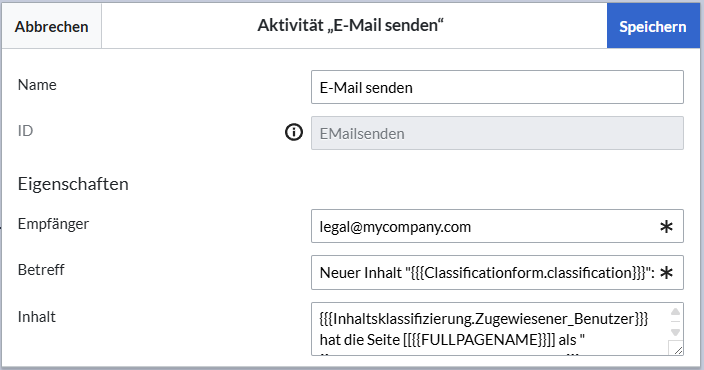Click the Betreff label
The width and height of the screenshot is (704, 370).
[x=41, y=270]
